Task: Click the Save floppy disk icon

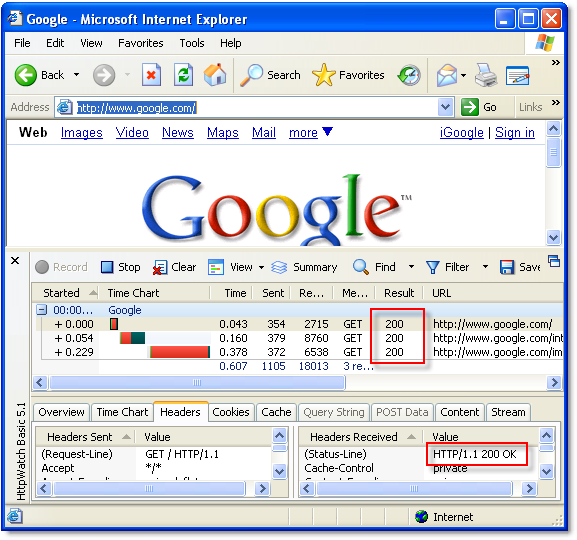Action: click(507, 267)
